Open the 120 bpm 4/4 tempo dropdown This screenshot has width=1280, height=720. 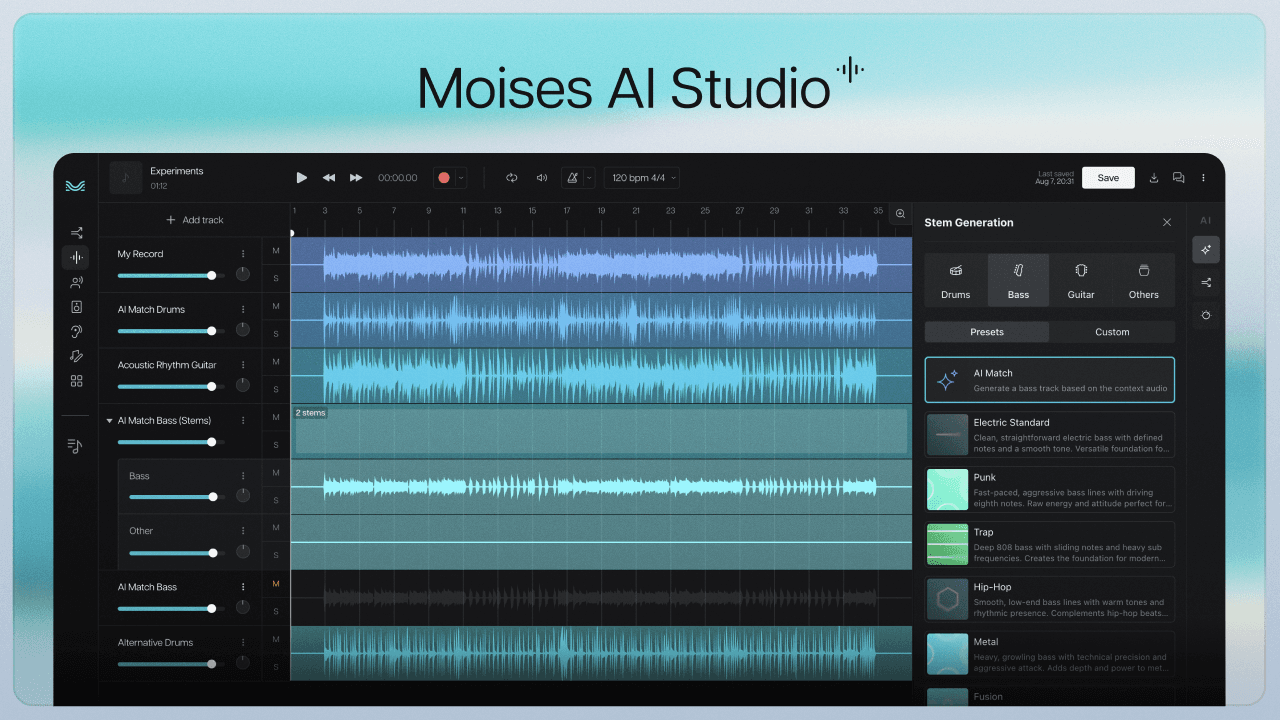point(641,178)
